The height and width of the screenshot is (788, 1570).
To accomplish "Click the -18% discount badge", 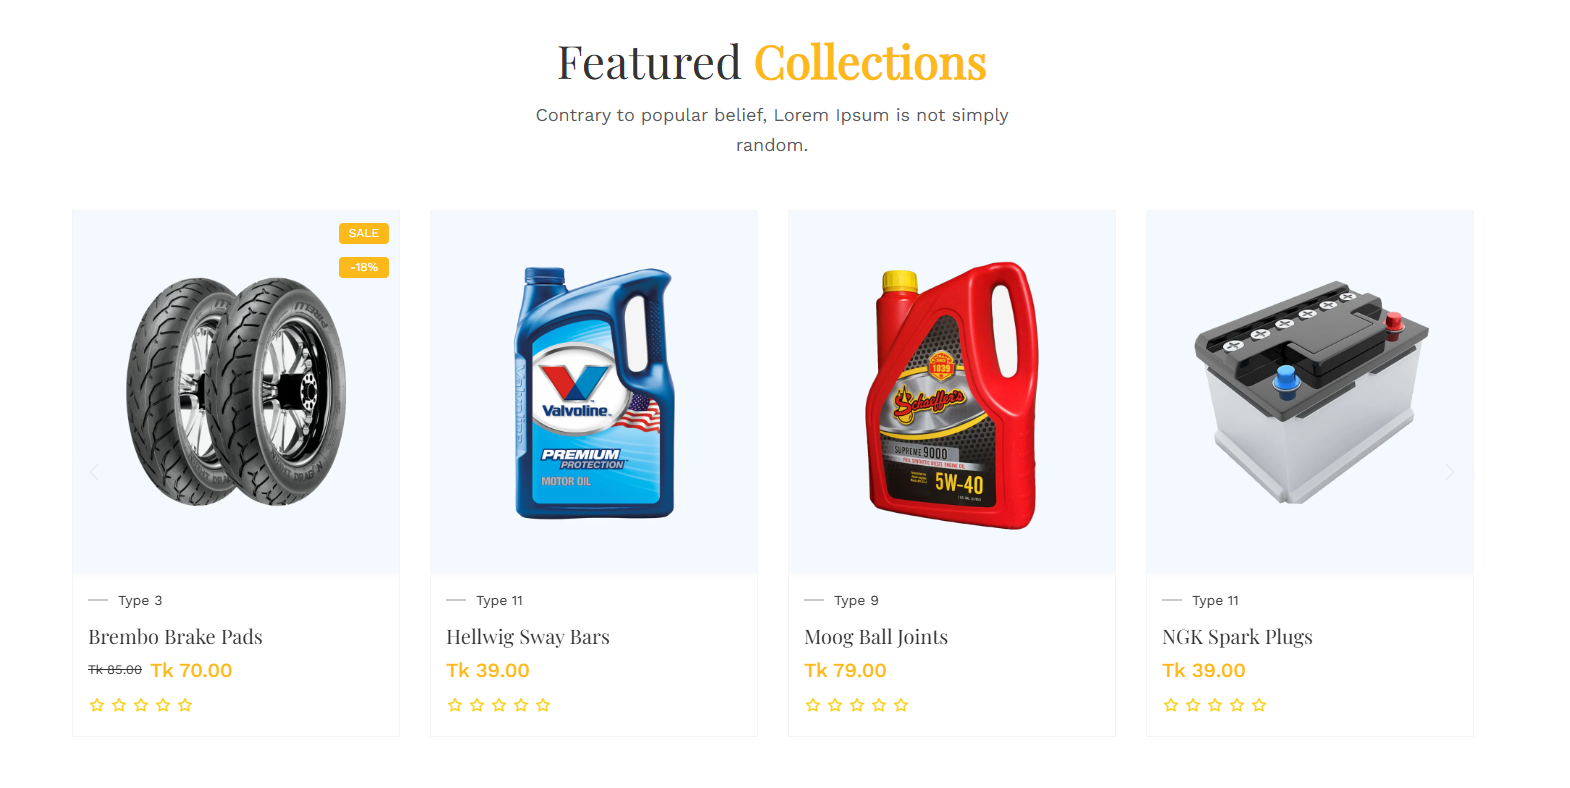I will click(x=364, y=267).
